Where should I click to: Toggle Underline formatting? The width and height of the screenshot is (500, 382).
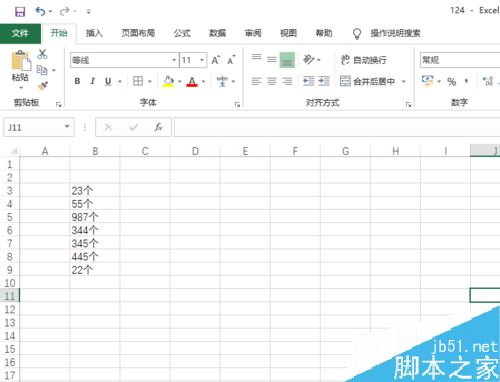pos(108,81)
